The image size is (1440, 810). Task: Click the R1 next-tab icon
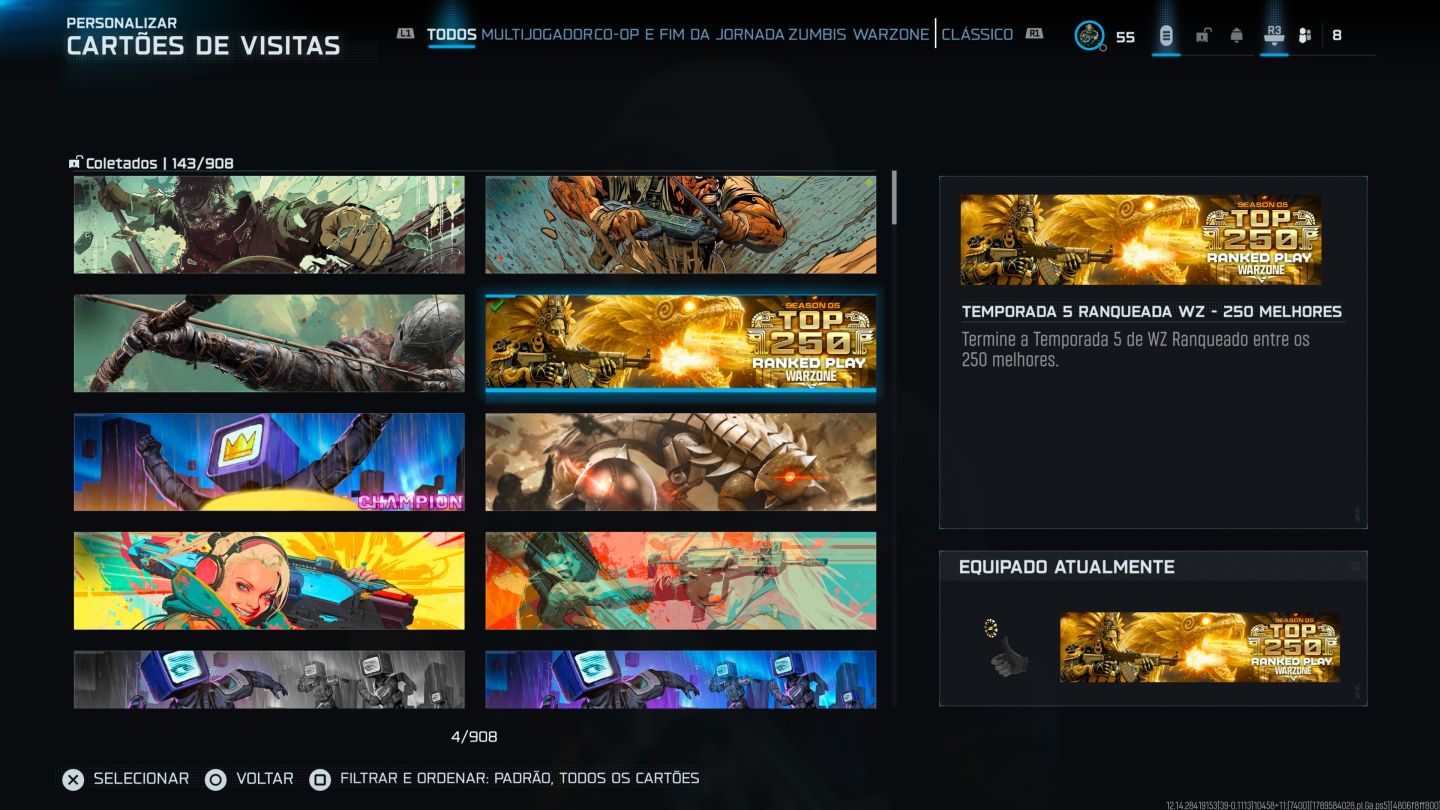(1034, 34)
